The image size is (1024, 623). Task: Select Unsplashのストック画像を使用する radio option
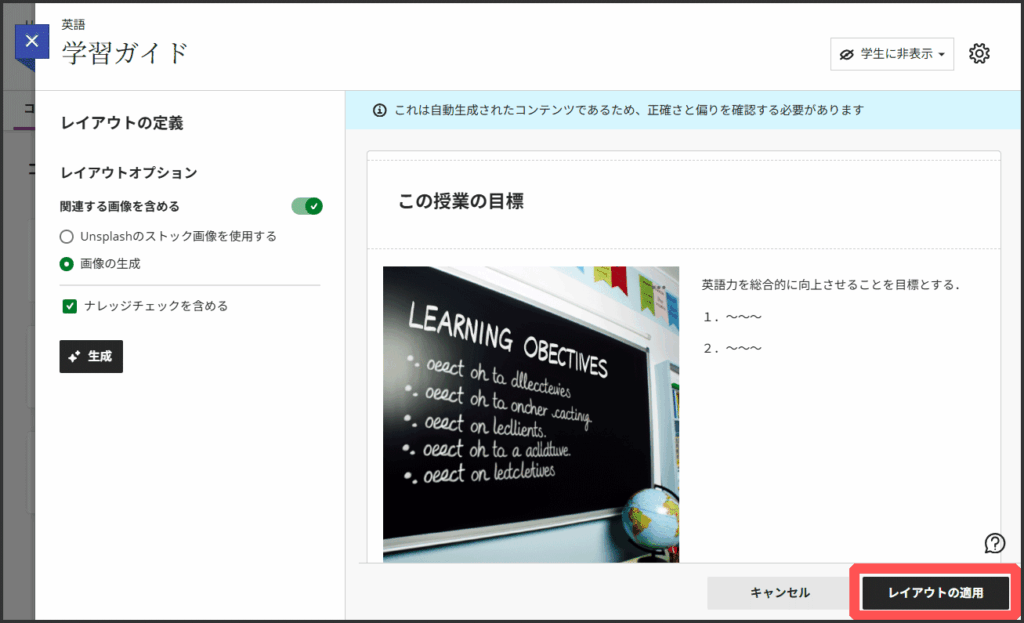[x=67, y=237]
